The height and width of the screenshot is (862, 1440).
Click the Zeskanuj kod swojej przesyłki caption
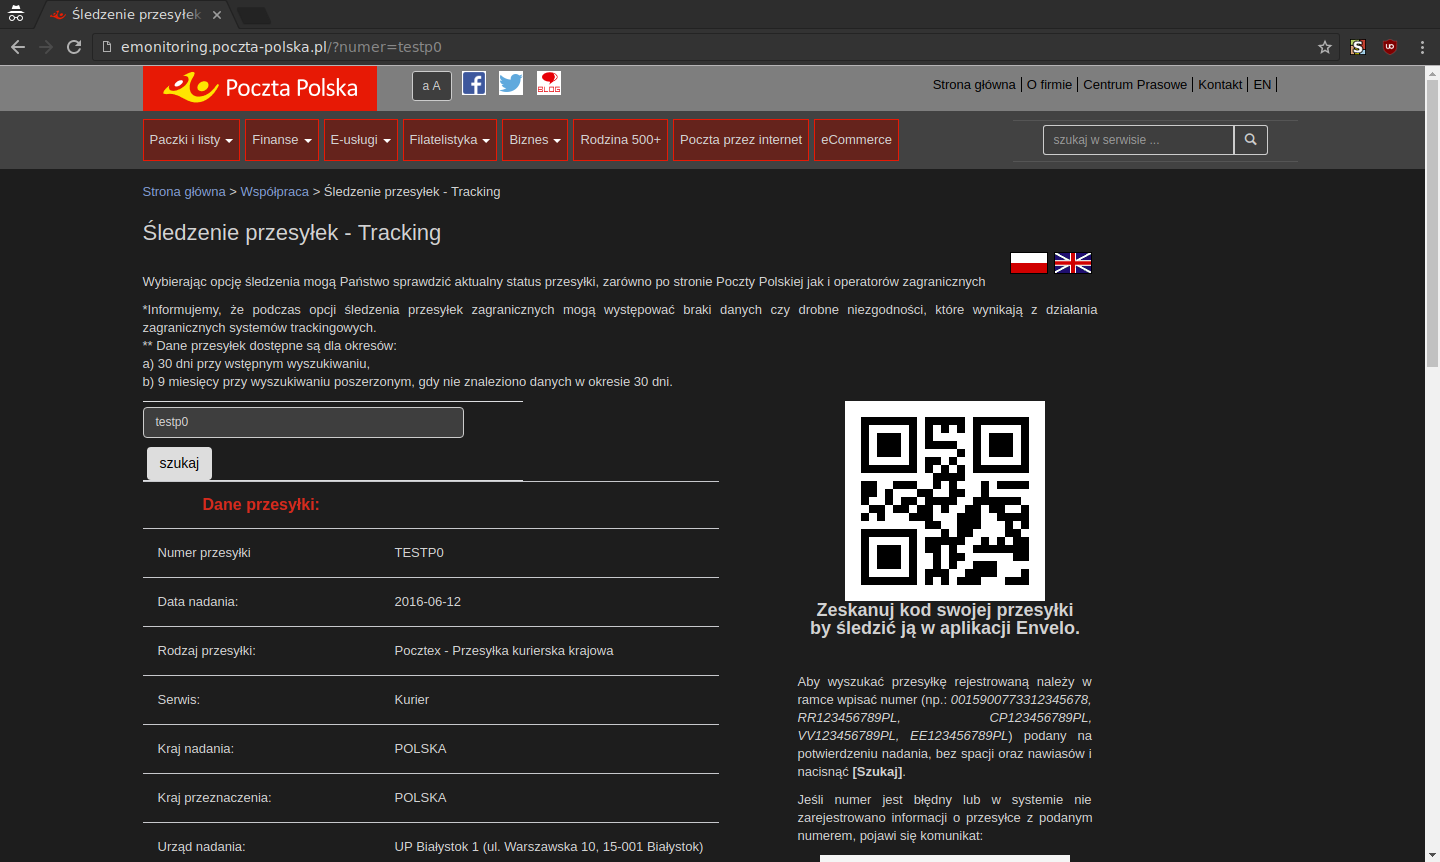(945, 619)
